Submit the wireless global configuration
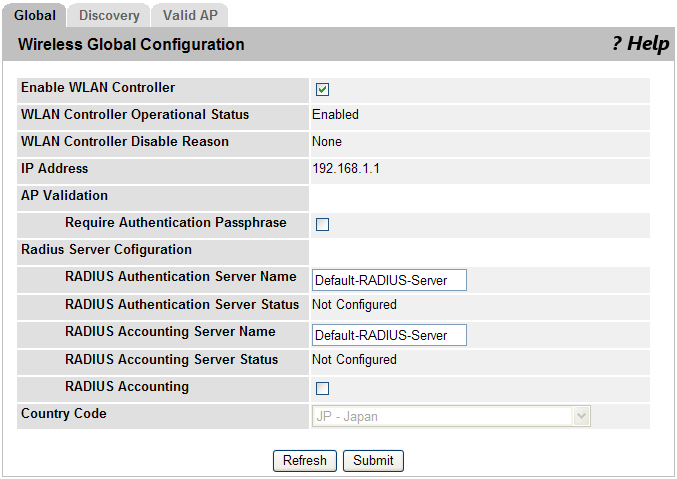Viewport: 677px width, 479px height. pyautogui.click(x=373, y=461)
